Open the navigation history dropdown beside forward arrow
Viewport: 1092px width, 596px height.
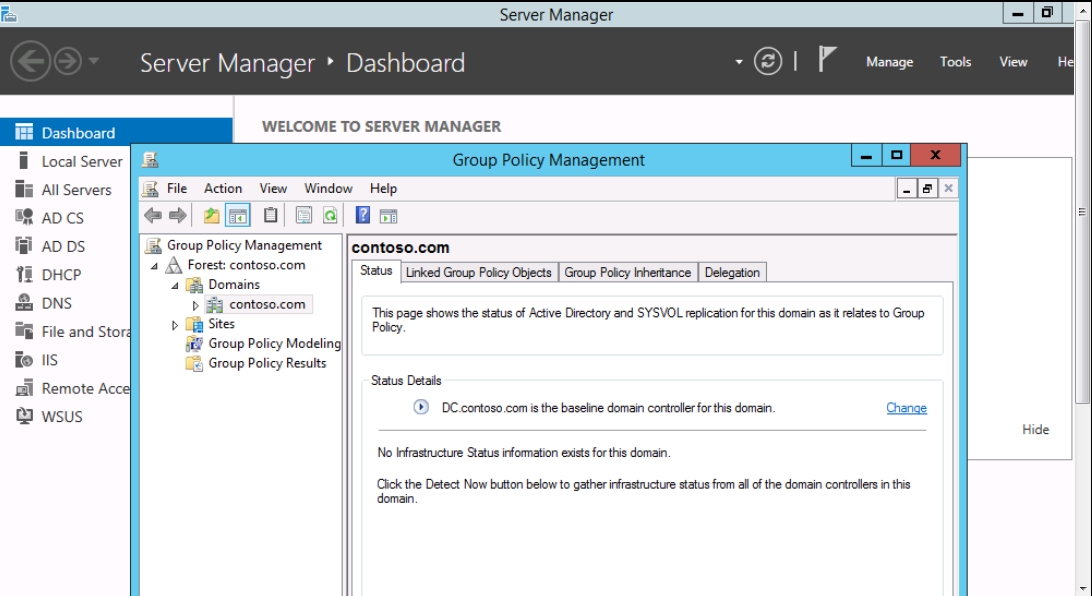point(93,61)
